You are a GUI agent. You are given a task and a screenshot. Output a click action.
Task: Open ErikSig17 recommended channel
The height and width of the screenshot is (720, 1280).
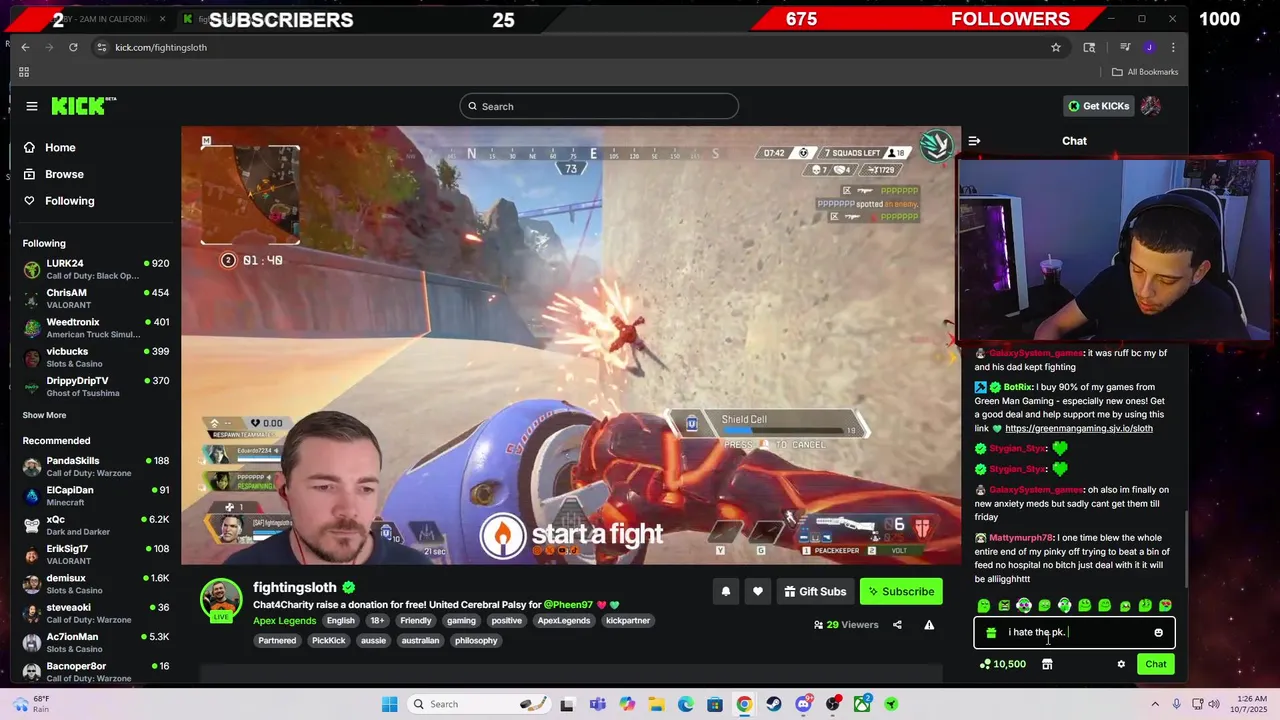[96, 554]
